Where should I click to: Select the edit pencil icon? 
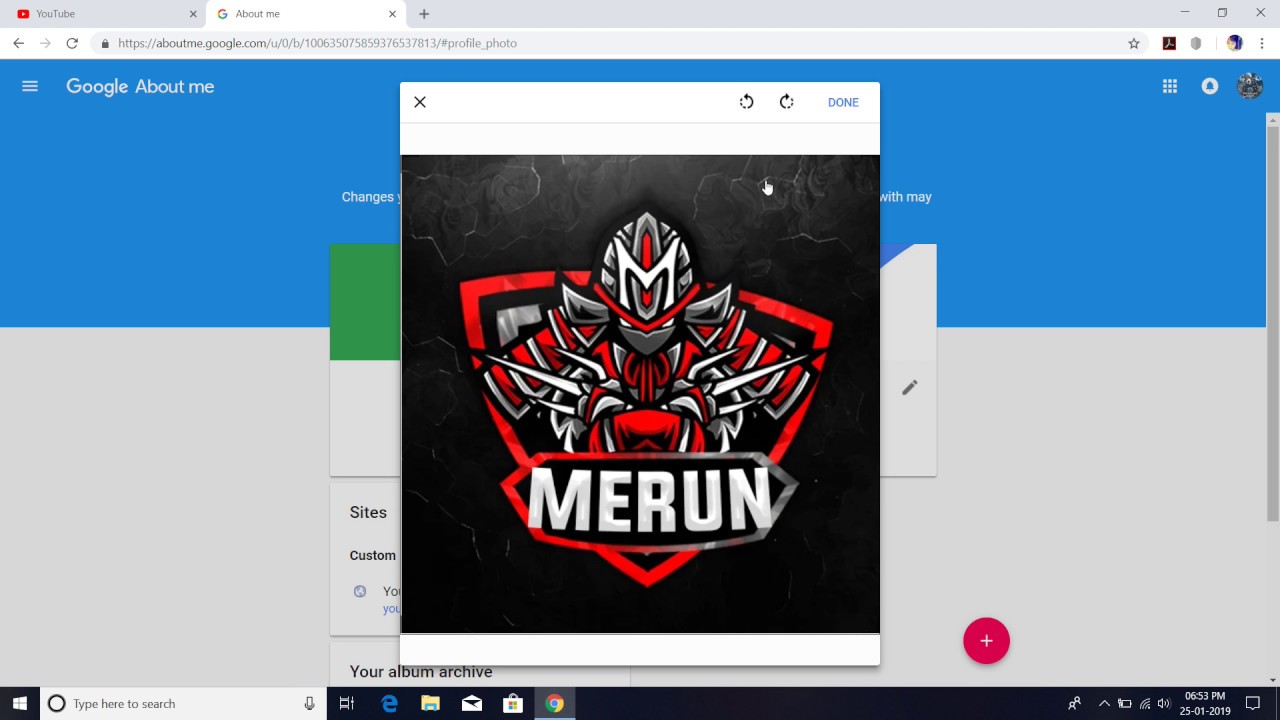pyautogui.click(x=909, y=388)
